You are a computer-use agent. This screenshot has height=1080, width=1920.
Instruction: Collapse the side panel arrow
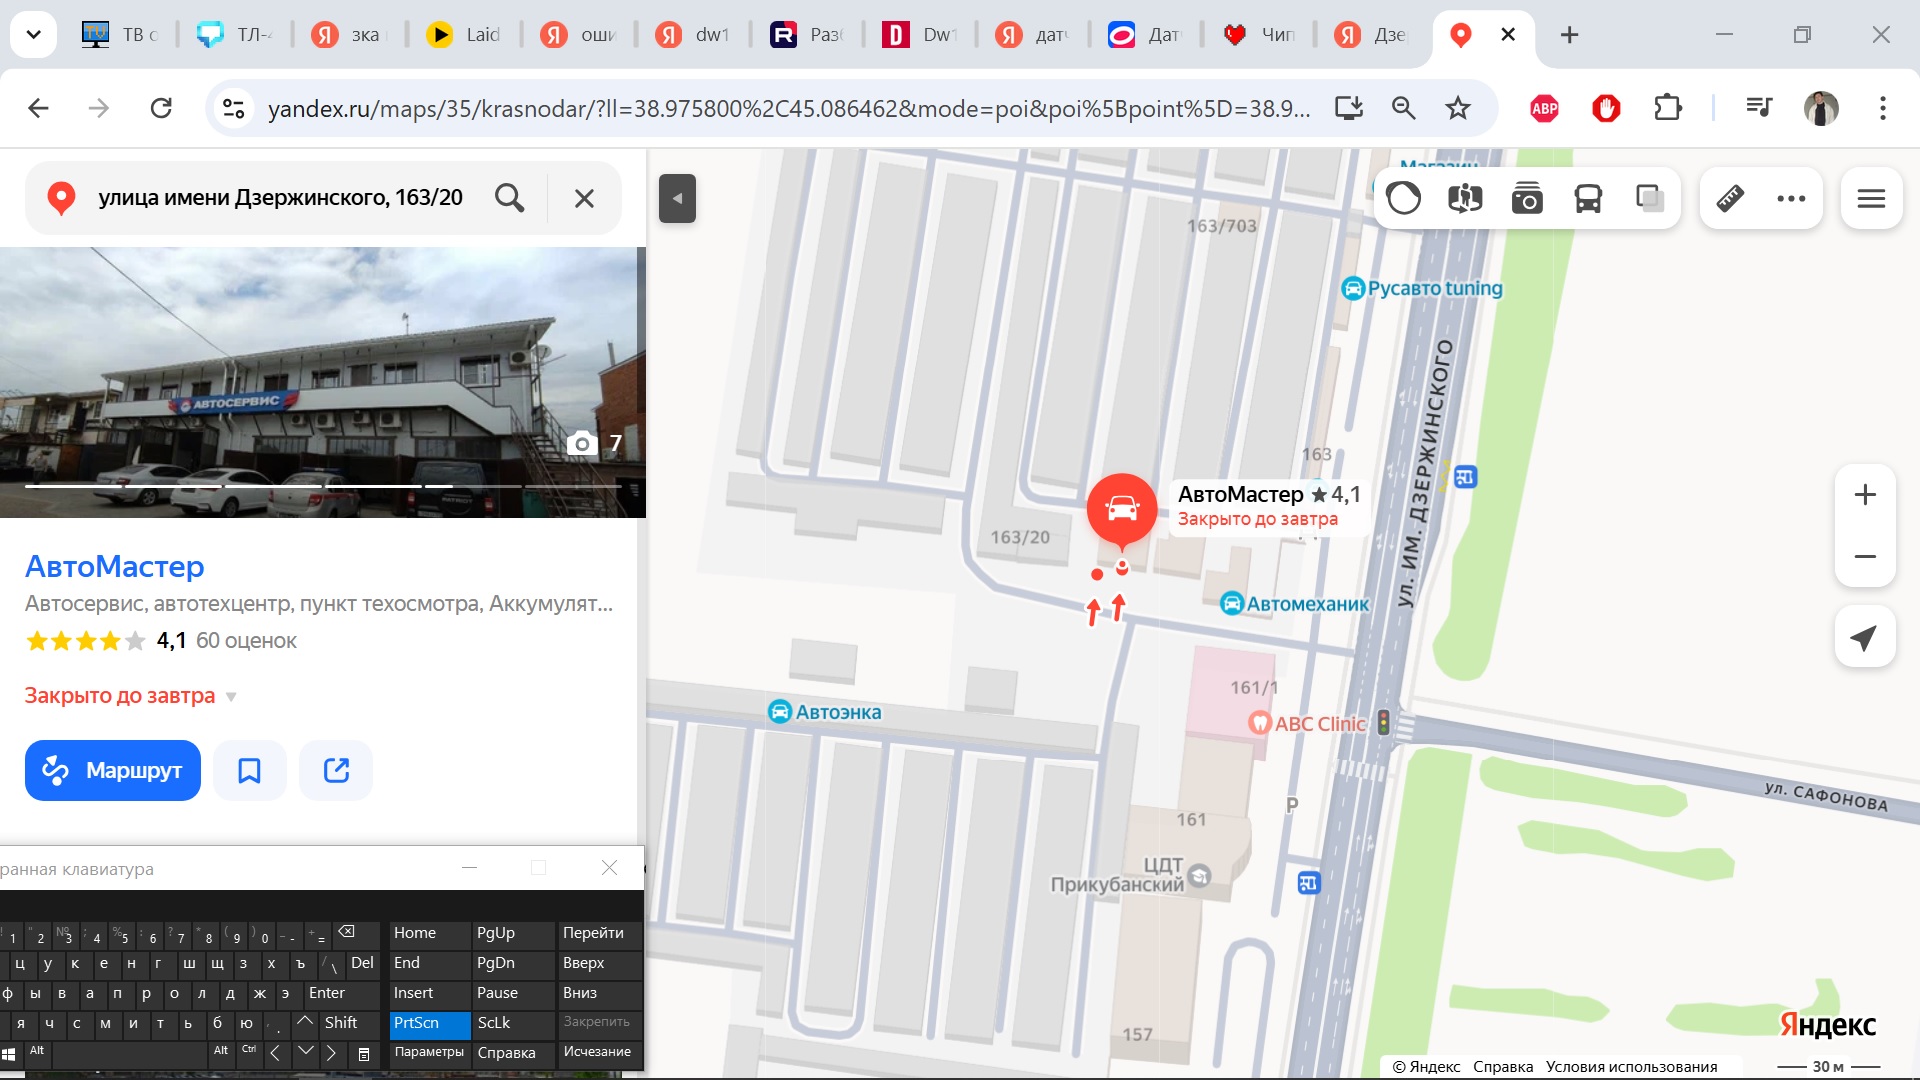(677, 198)
